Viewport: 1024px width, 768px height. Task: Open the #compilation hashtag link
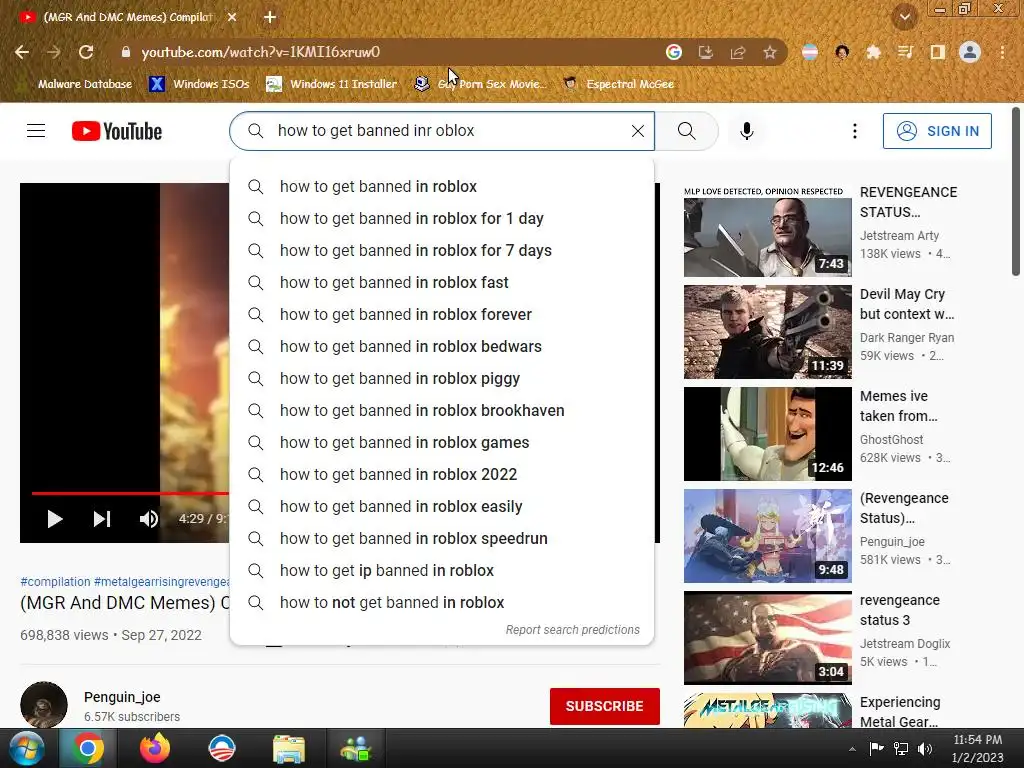pyautogui.click(x=56, y=582)
